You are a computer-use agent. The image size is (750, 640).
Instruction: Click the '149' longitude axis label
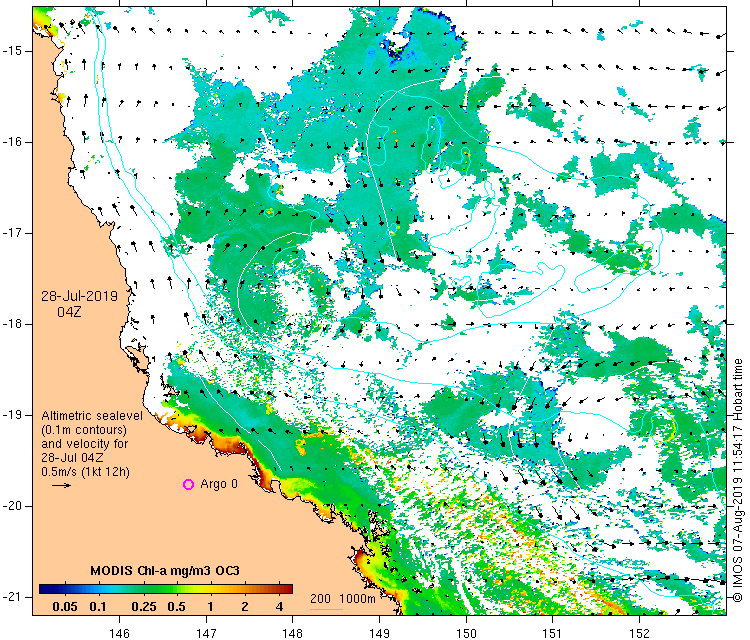point(379,634)
